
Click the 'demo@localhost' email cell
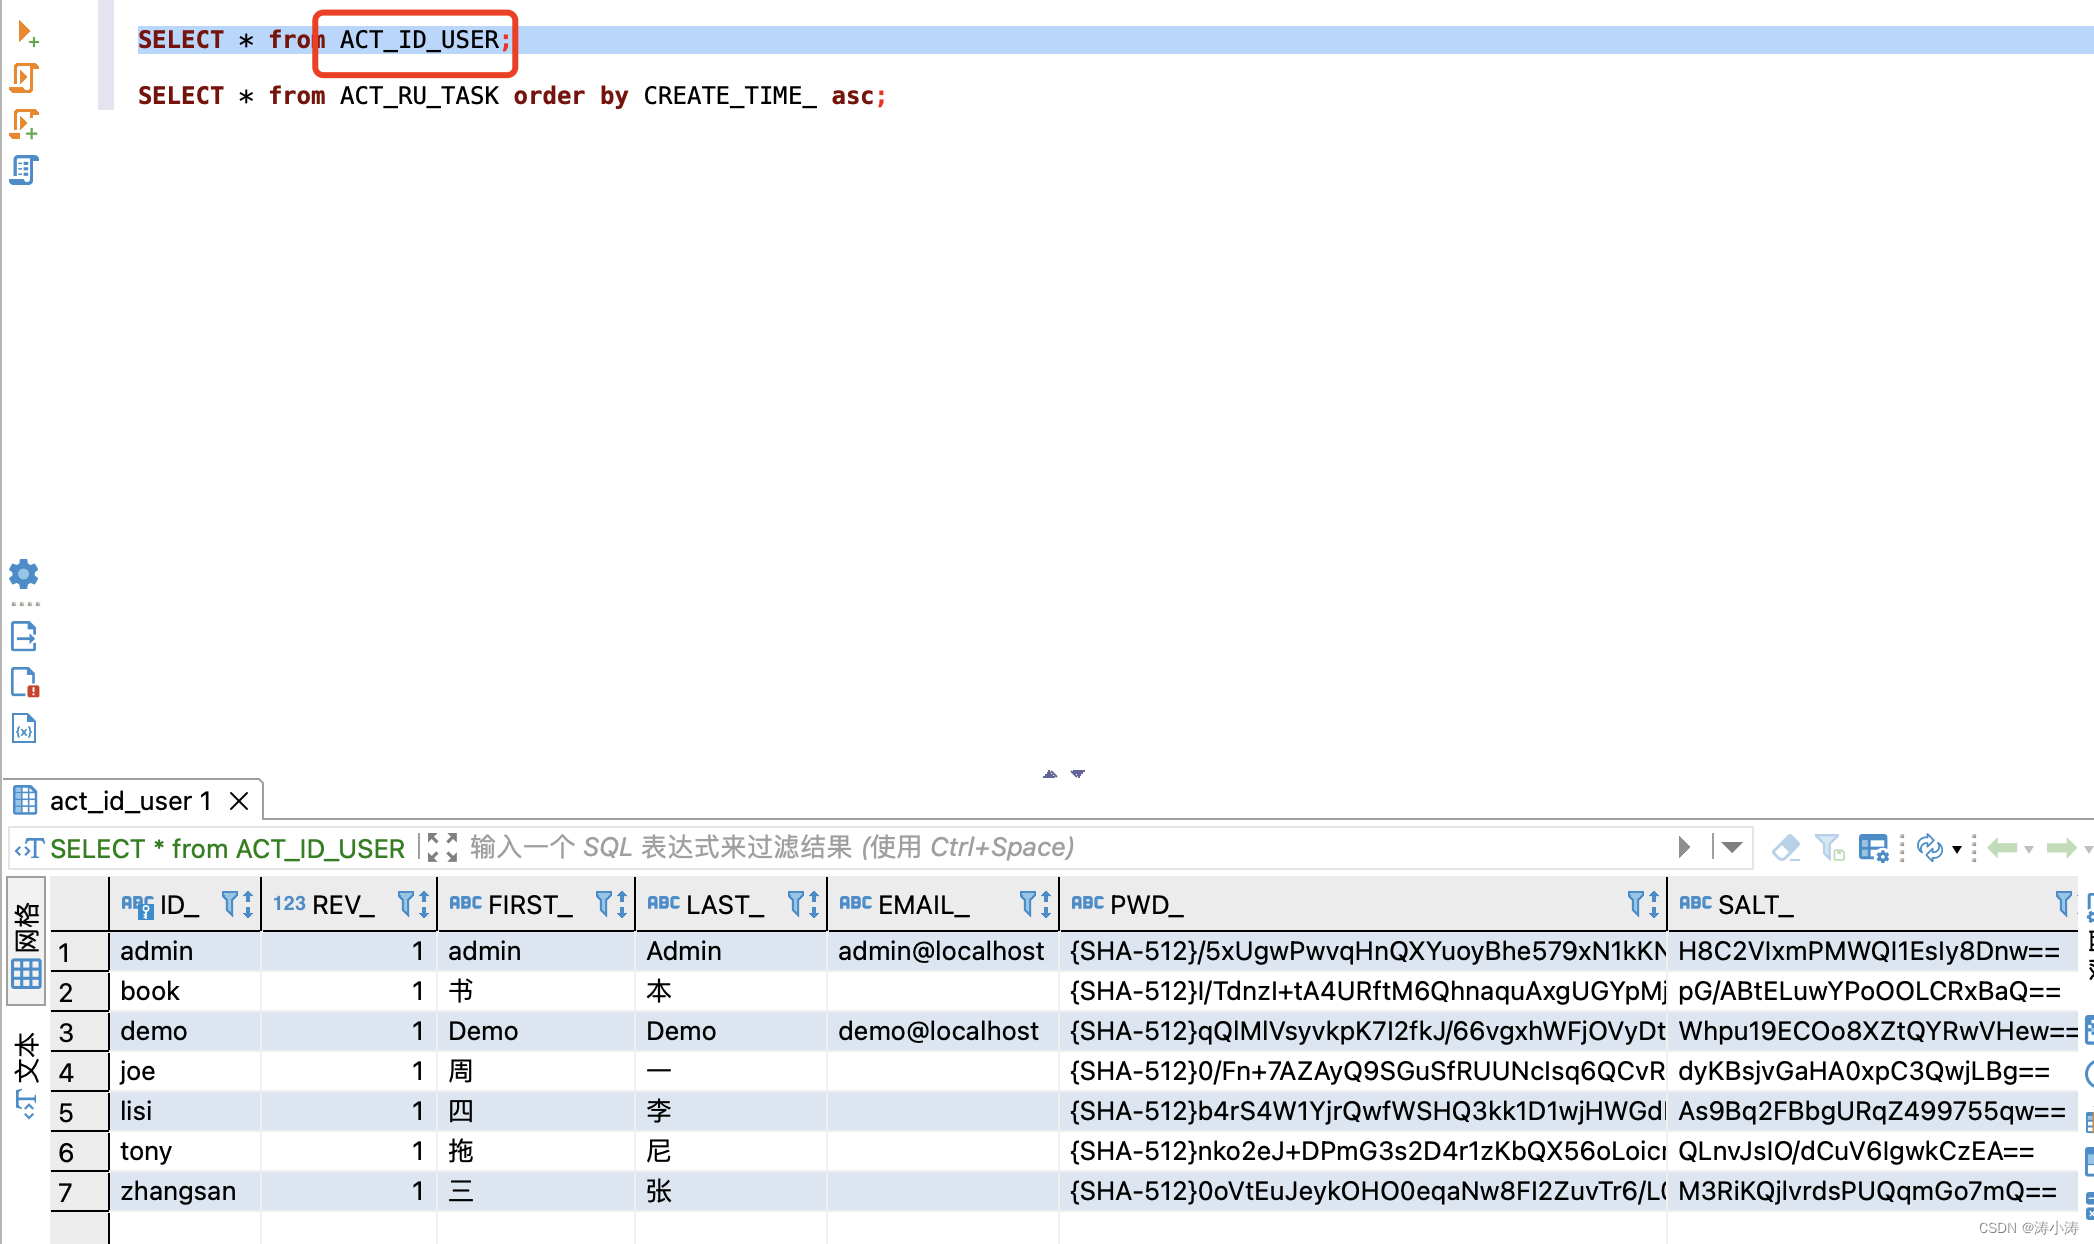click(942, 1031)
